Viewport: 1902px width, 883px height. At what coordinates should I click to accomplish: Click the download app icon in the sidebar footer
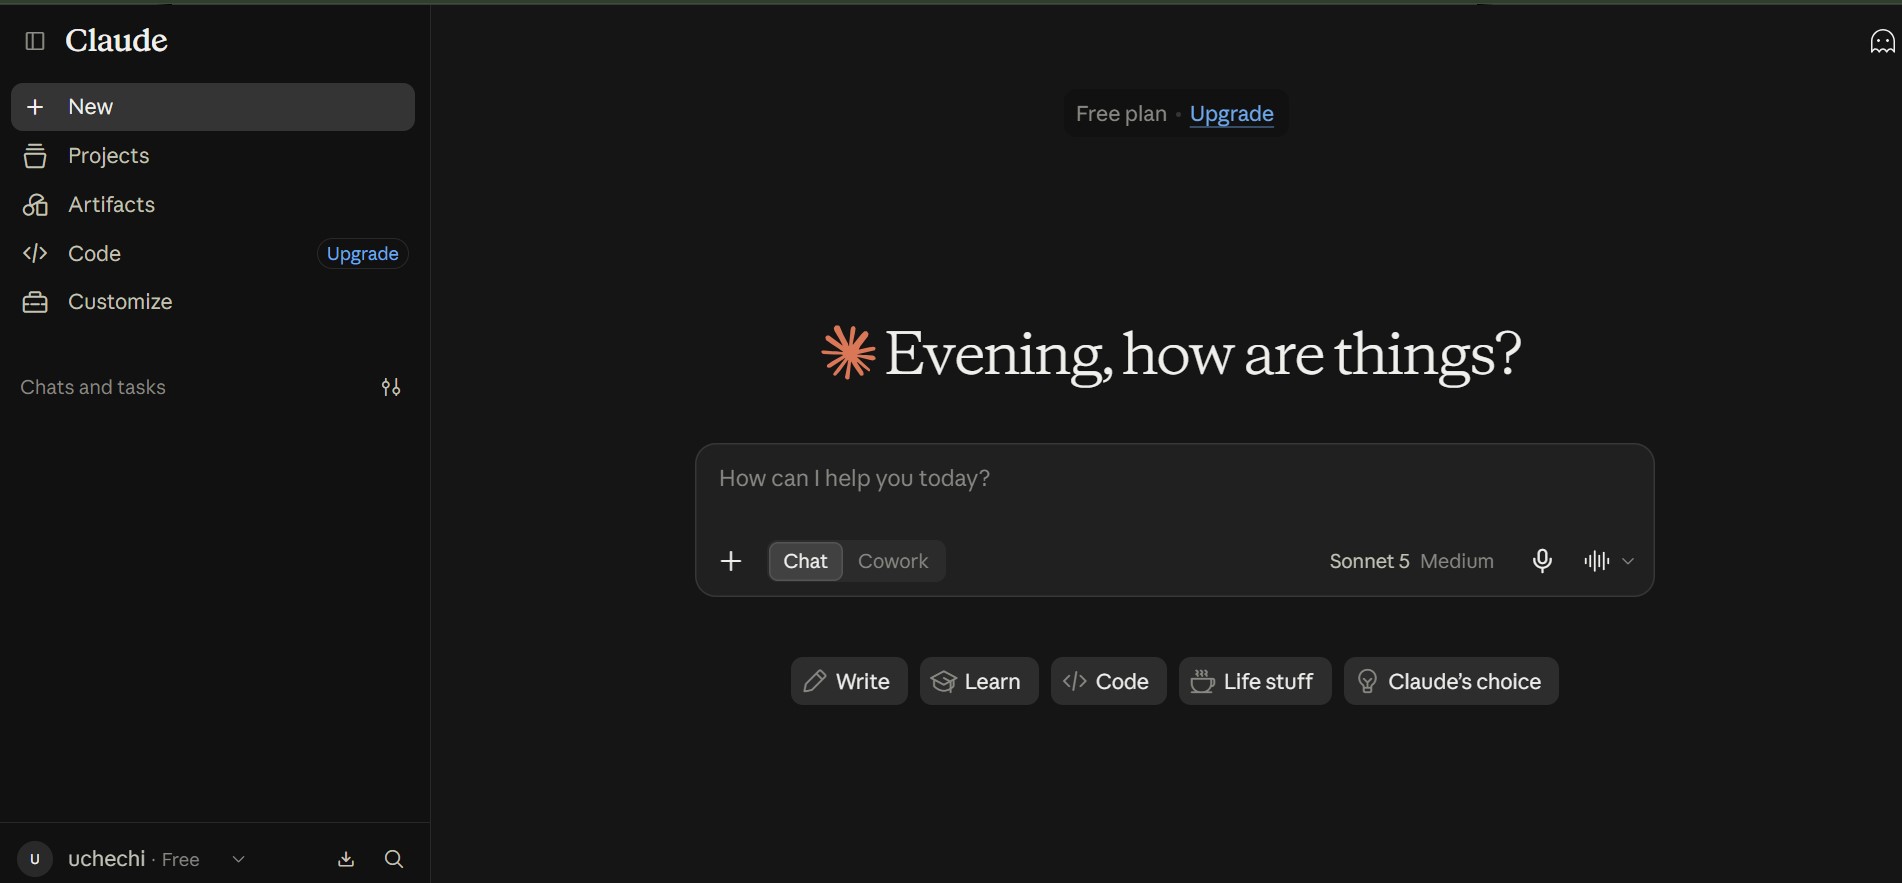tap(346, 859)
